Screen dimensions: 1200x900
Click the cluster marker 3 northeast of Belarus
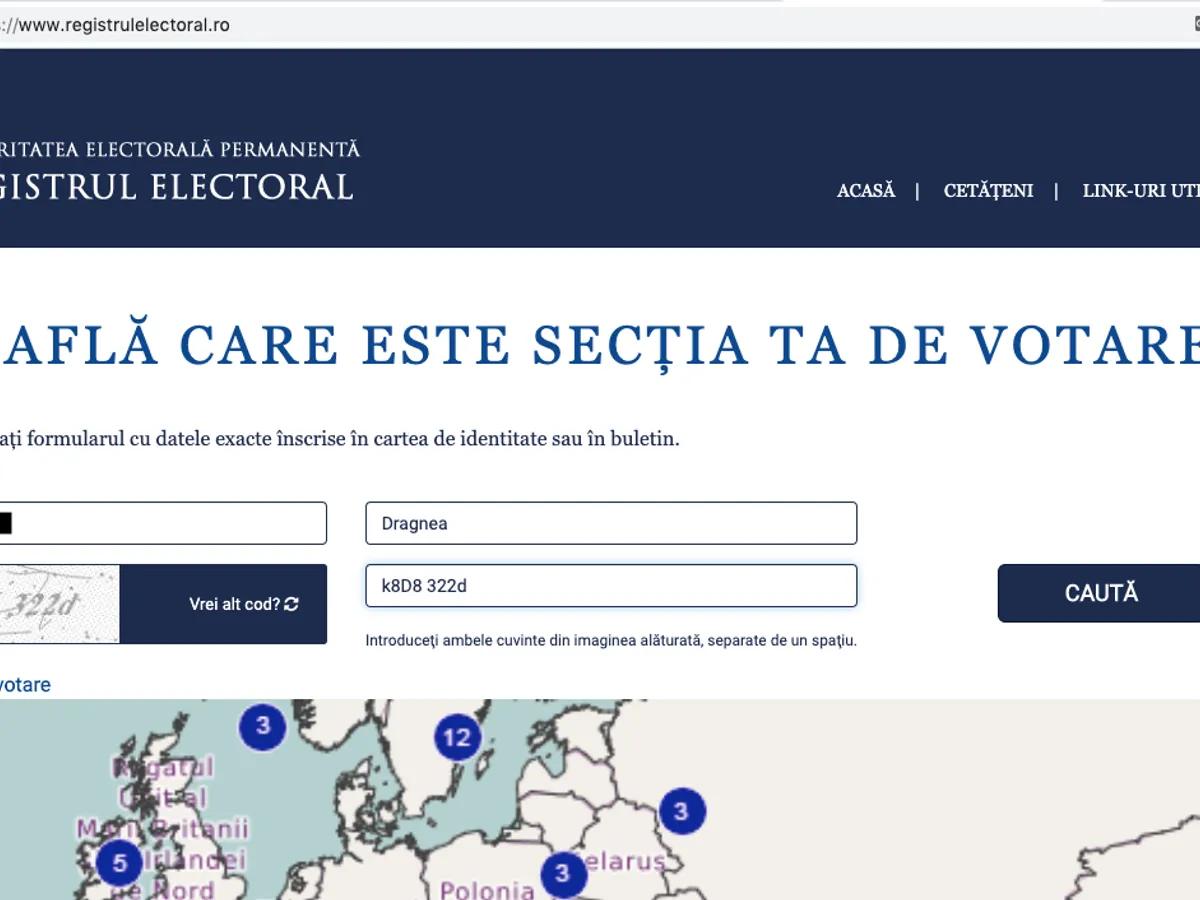[681, 810]
